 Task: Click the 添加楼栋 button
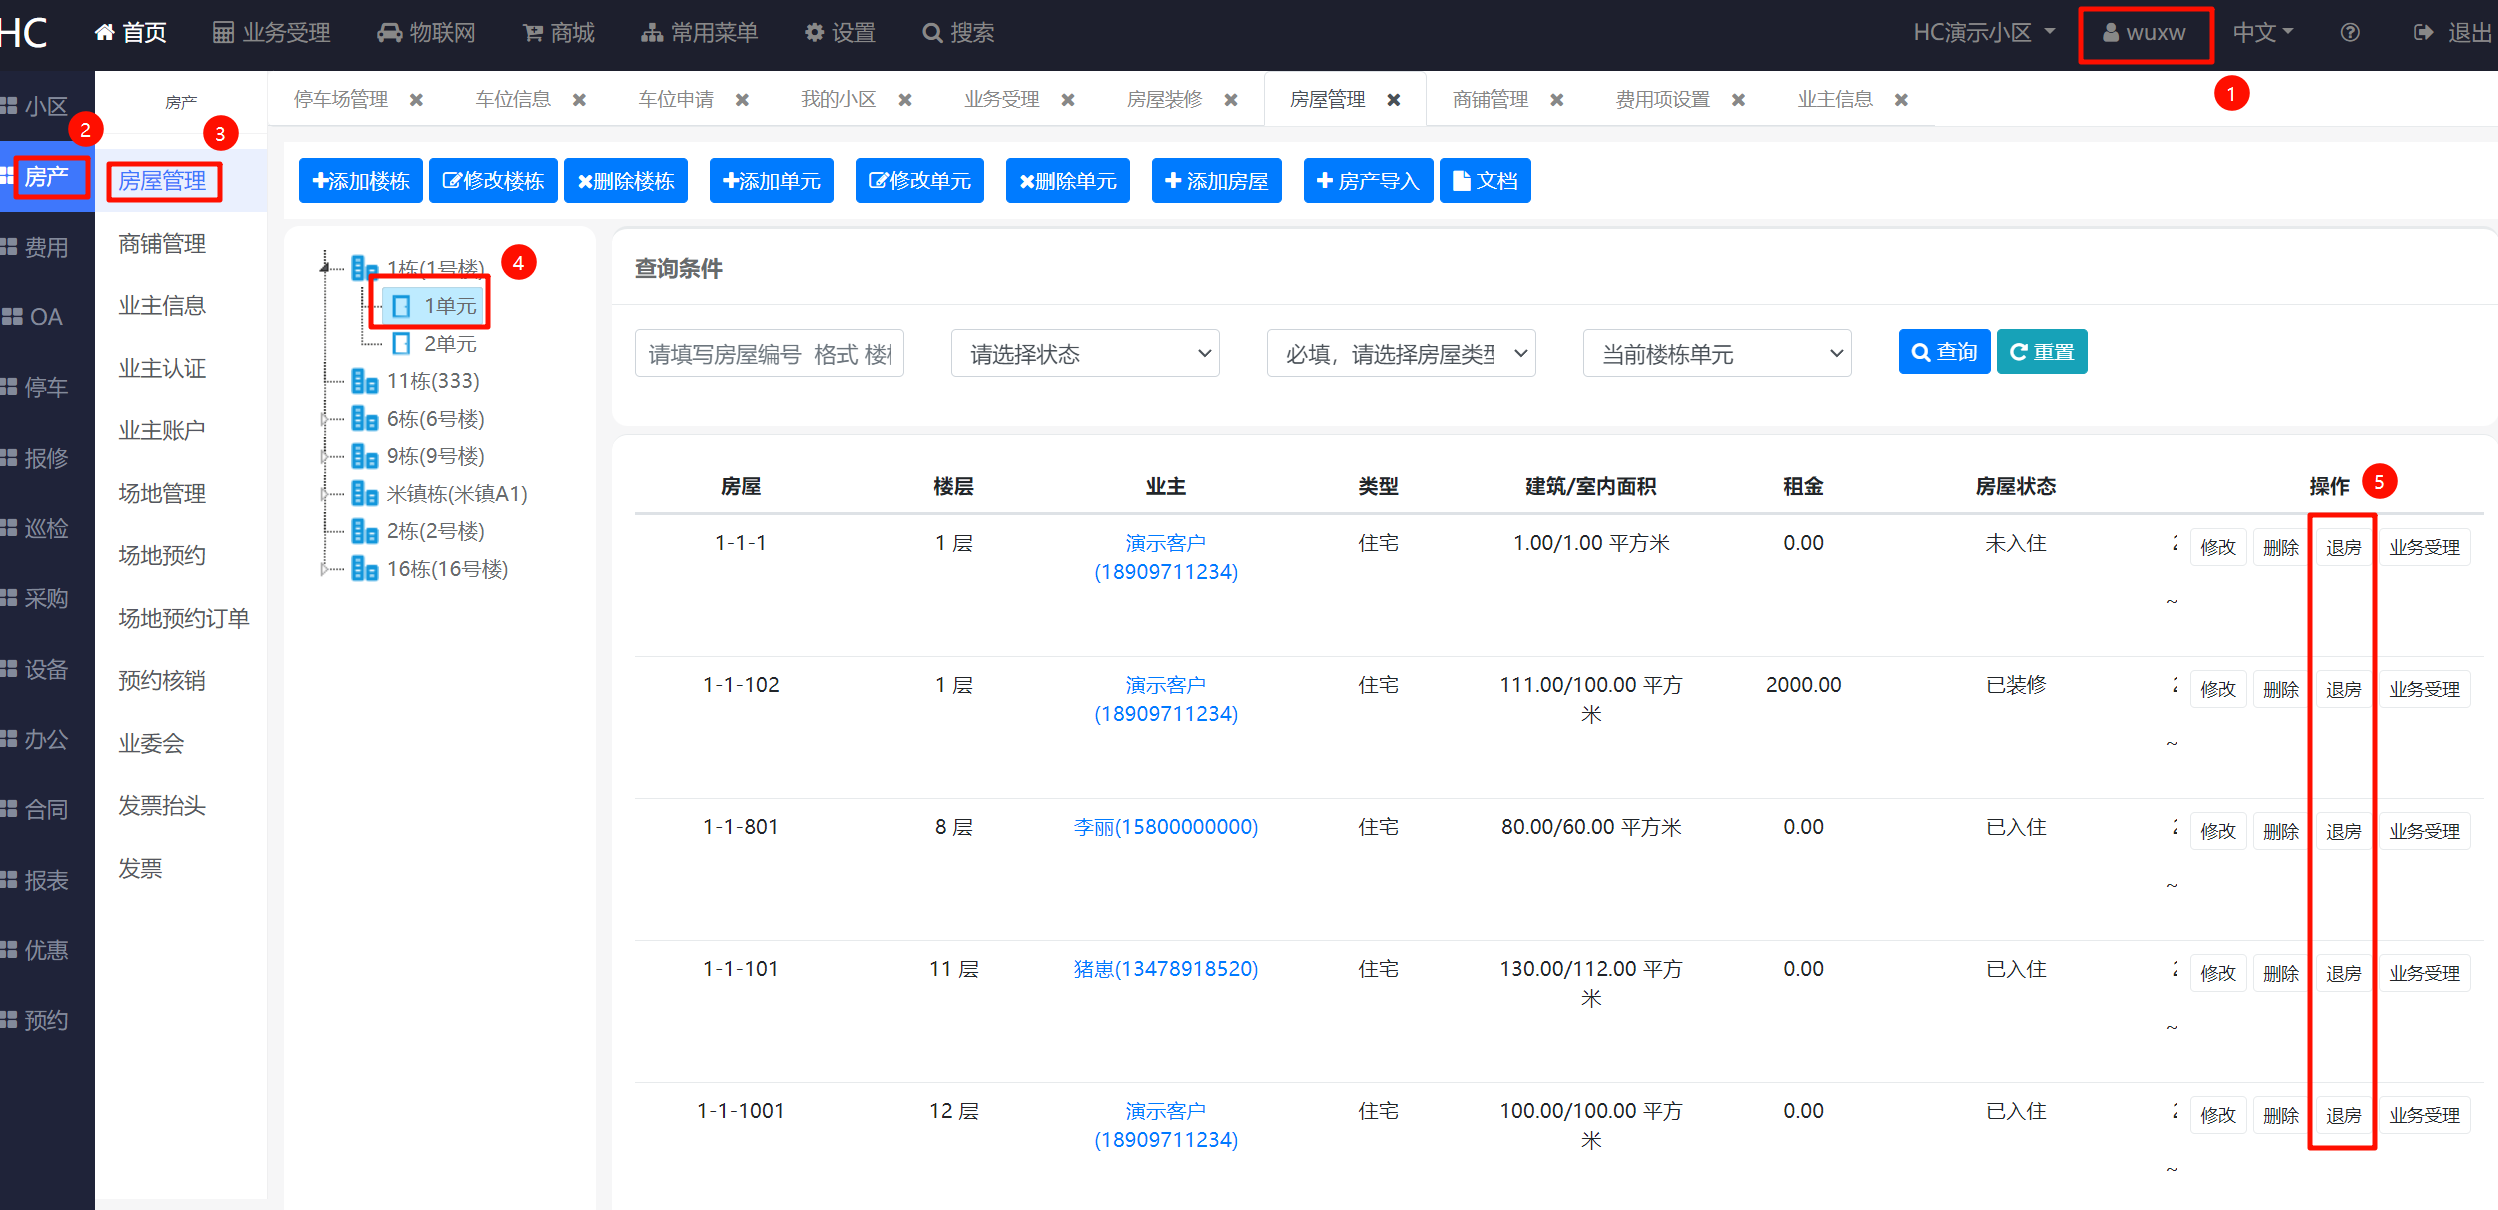(361, 181)
